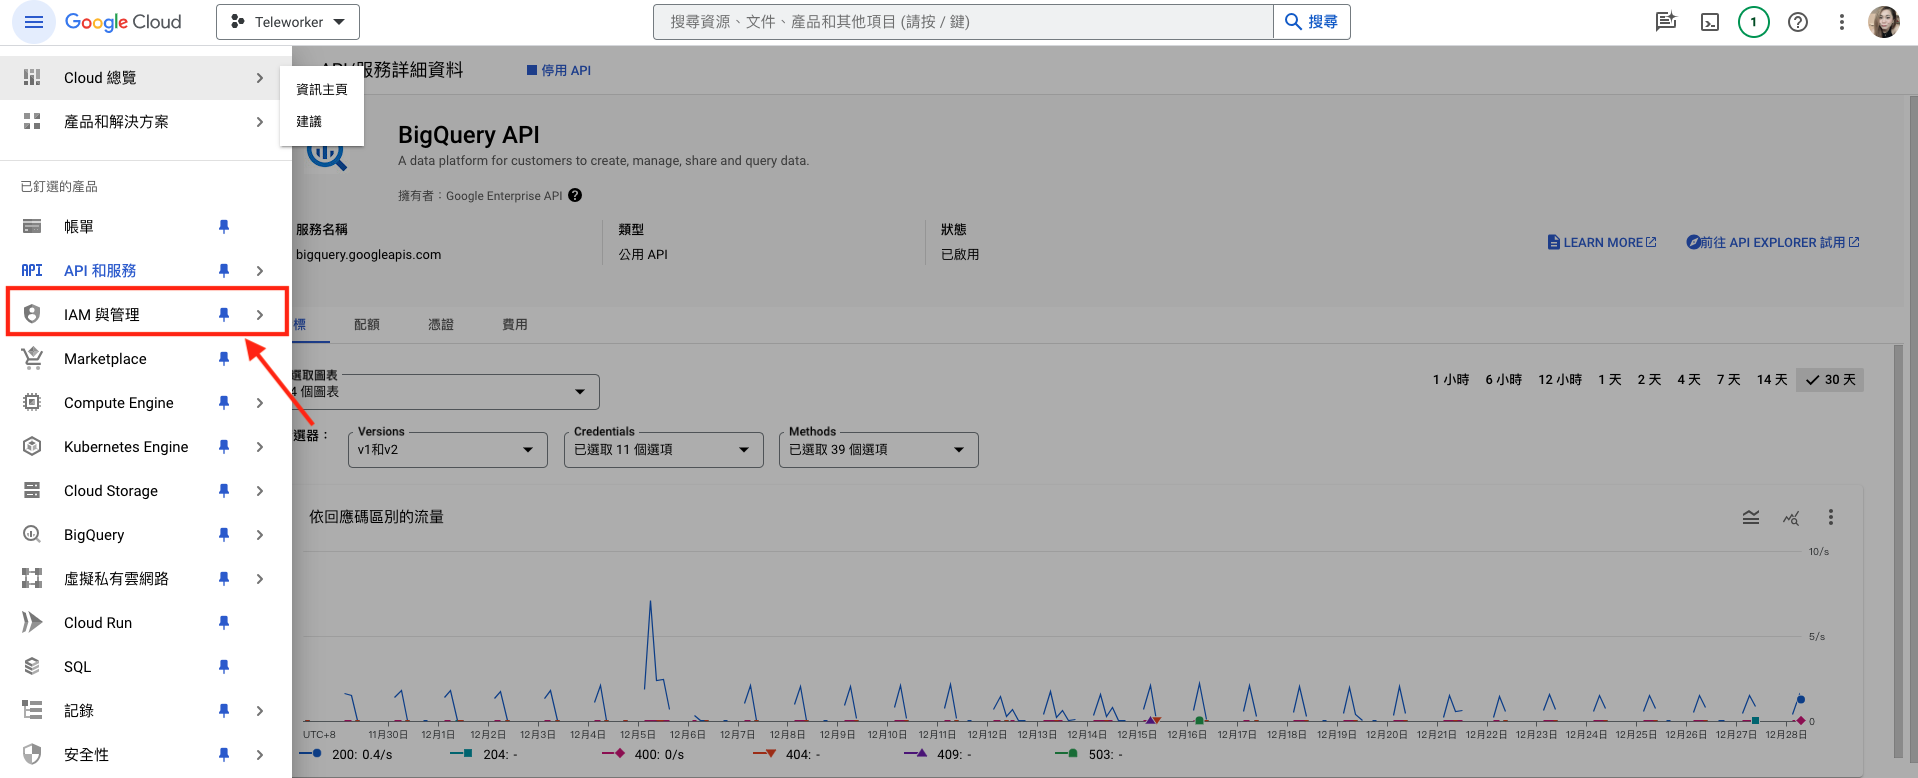Click the Cloud 總覽 sidebar icon
This screenshot has height=778, width=1918.
coord(32,77)
